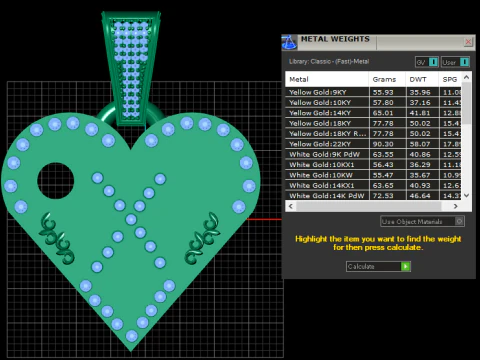Select the Yellow Gold:14KY row

[x=373, y=113]
